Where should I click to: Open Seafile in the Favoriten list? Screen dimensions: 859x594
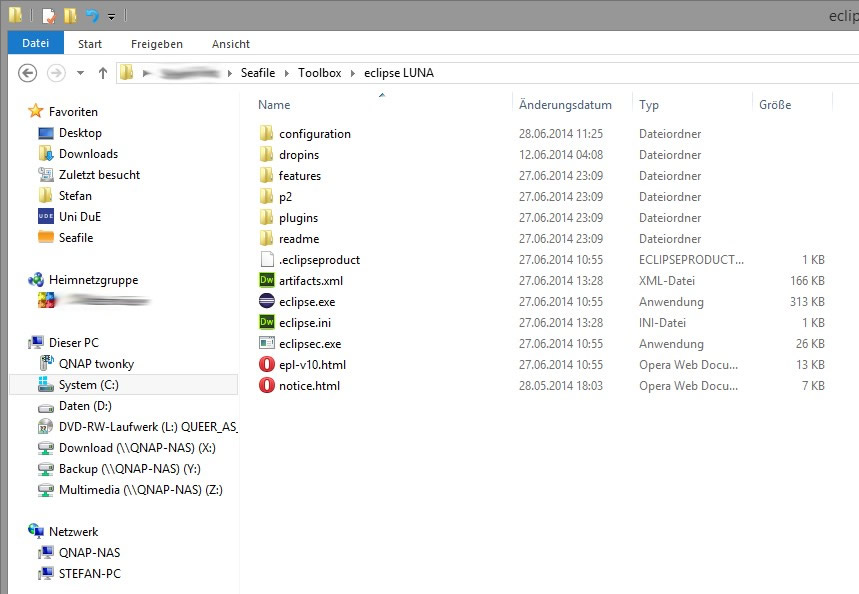pos(76,238)
